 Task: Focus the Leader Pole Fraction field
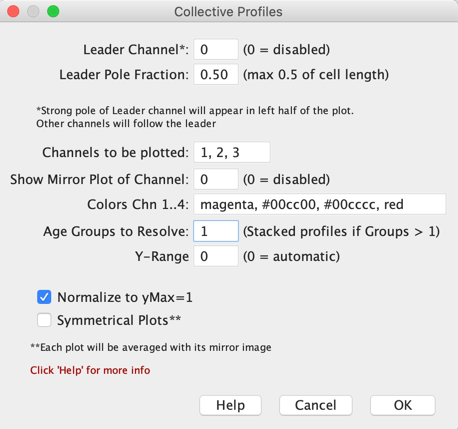click(x=216, y=74)
